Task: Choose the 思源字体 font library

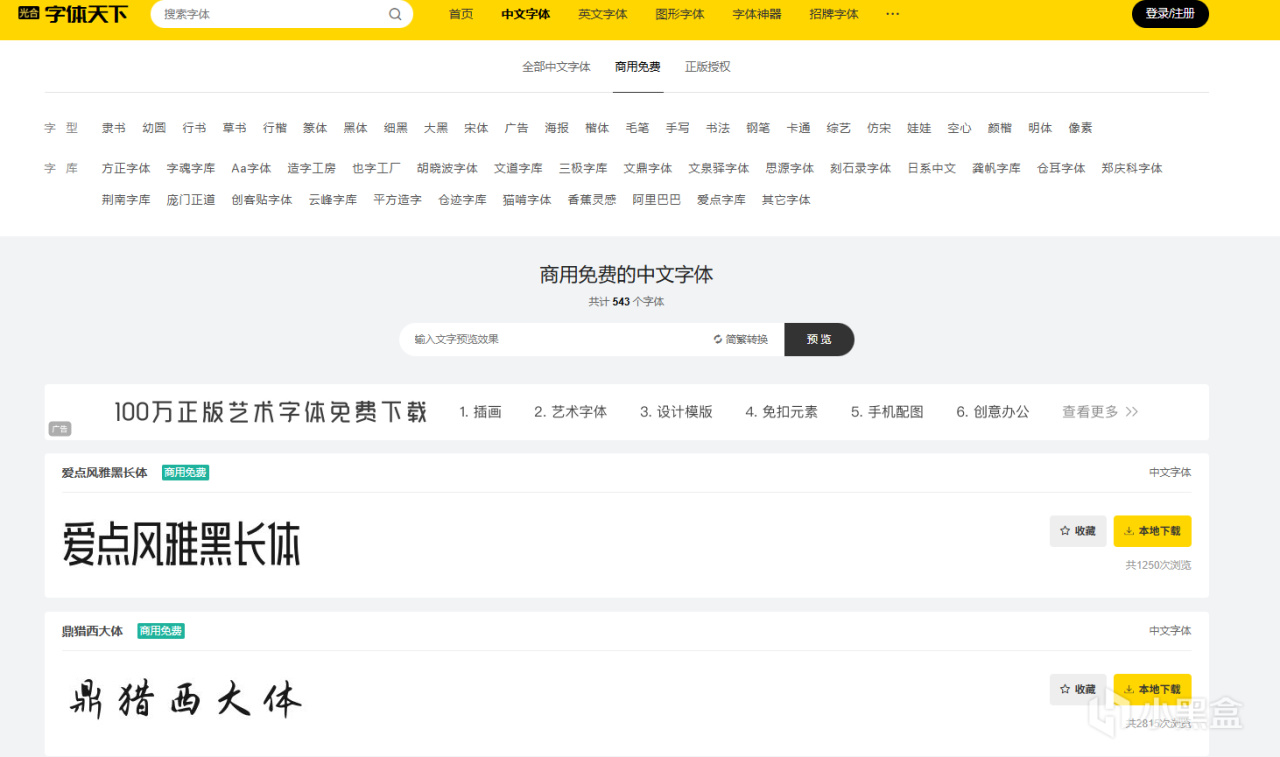Action: click(x=790, y=168)
